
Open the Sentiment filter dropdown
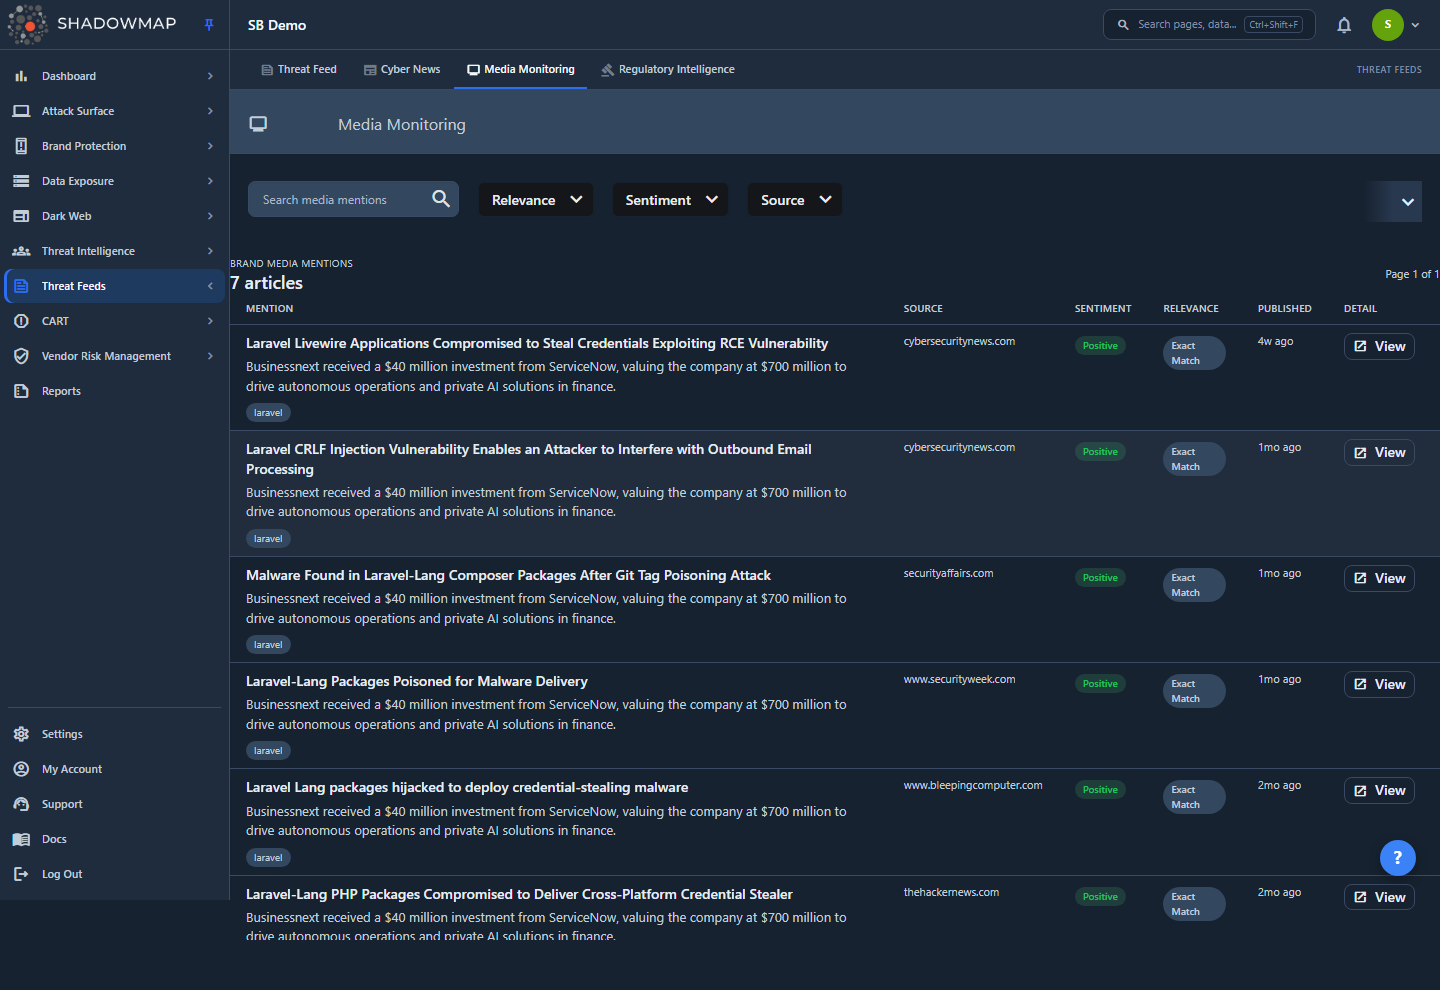(671, 200)
